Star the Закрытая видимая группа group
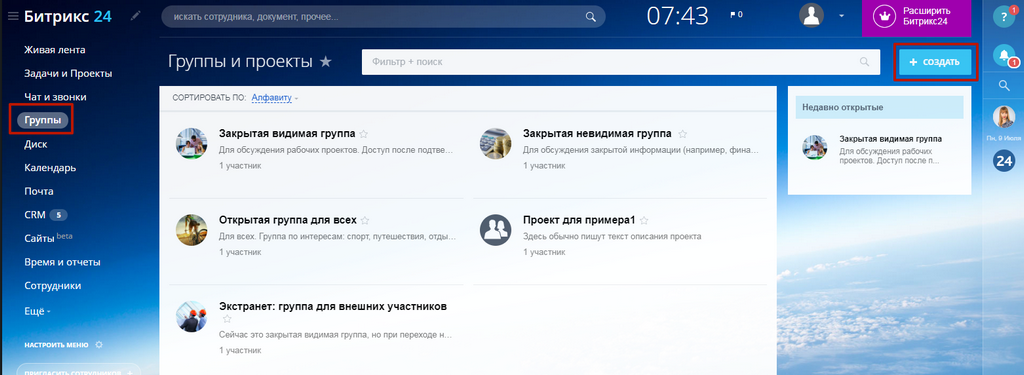This screenshot has height=375, width=1024. (x=364, y=134)
